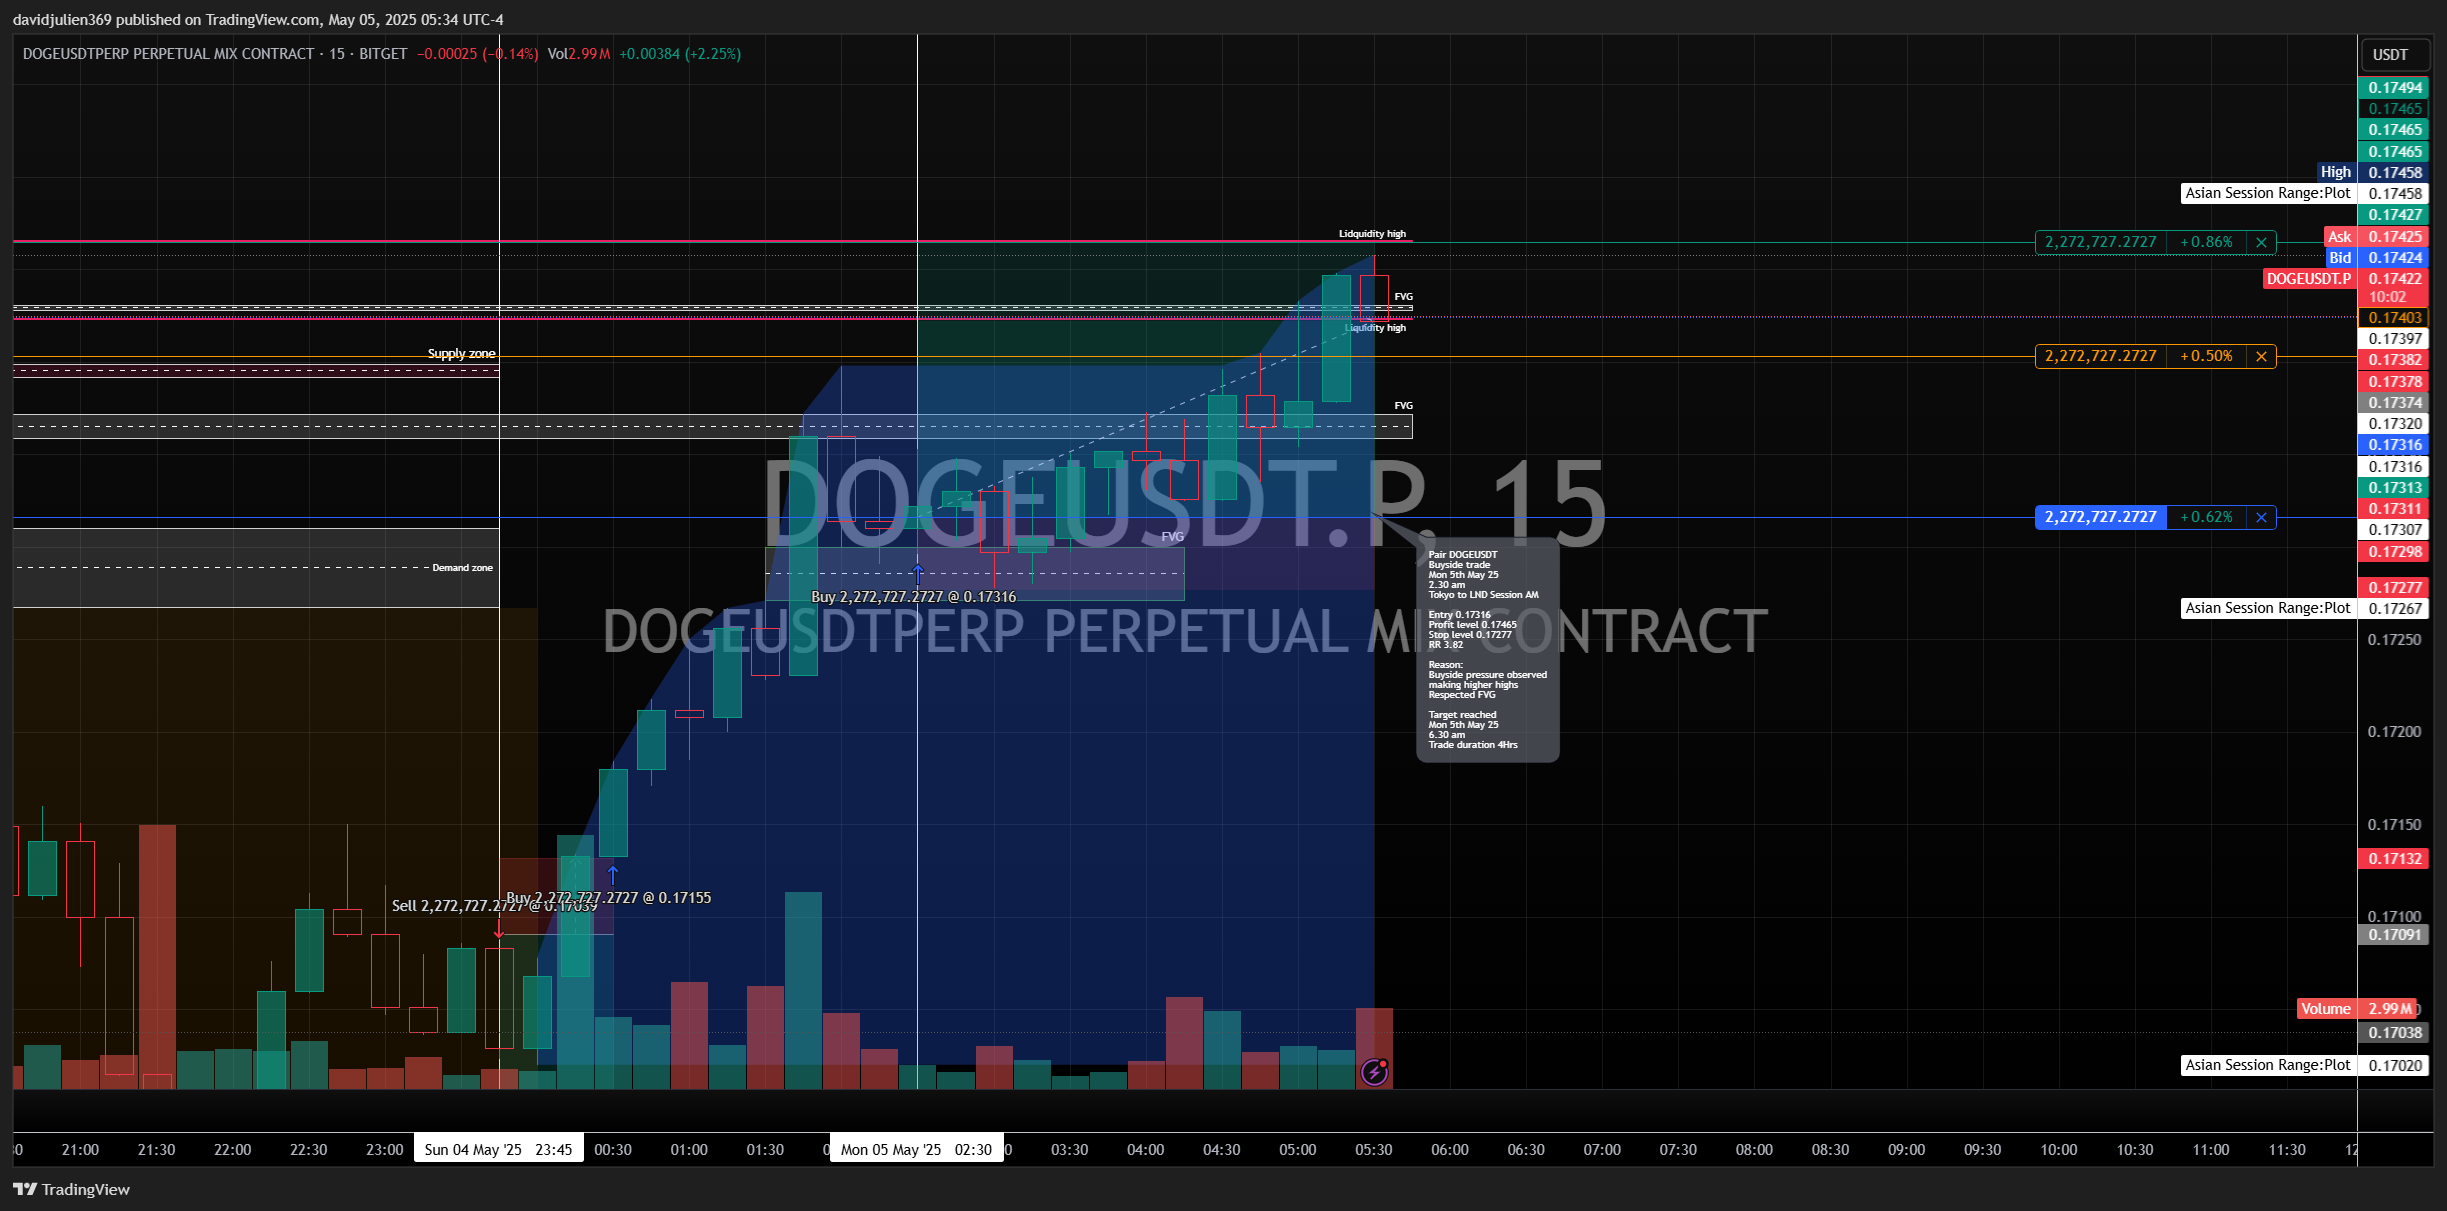The width and height of the screenshot is (2447, 1211).
Task: Click the 10:02 candle countdown timer
Action: tap(2387, 297)
